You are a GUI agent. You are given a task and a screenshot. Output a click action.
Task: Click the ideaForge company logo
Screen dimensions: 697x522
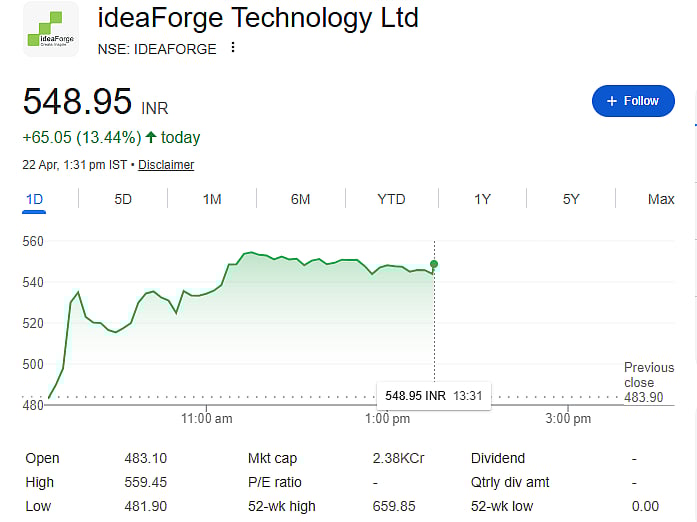pos(50,31)
